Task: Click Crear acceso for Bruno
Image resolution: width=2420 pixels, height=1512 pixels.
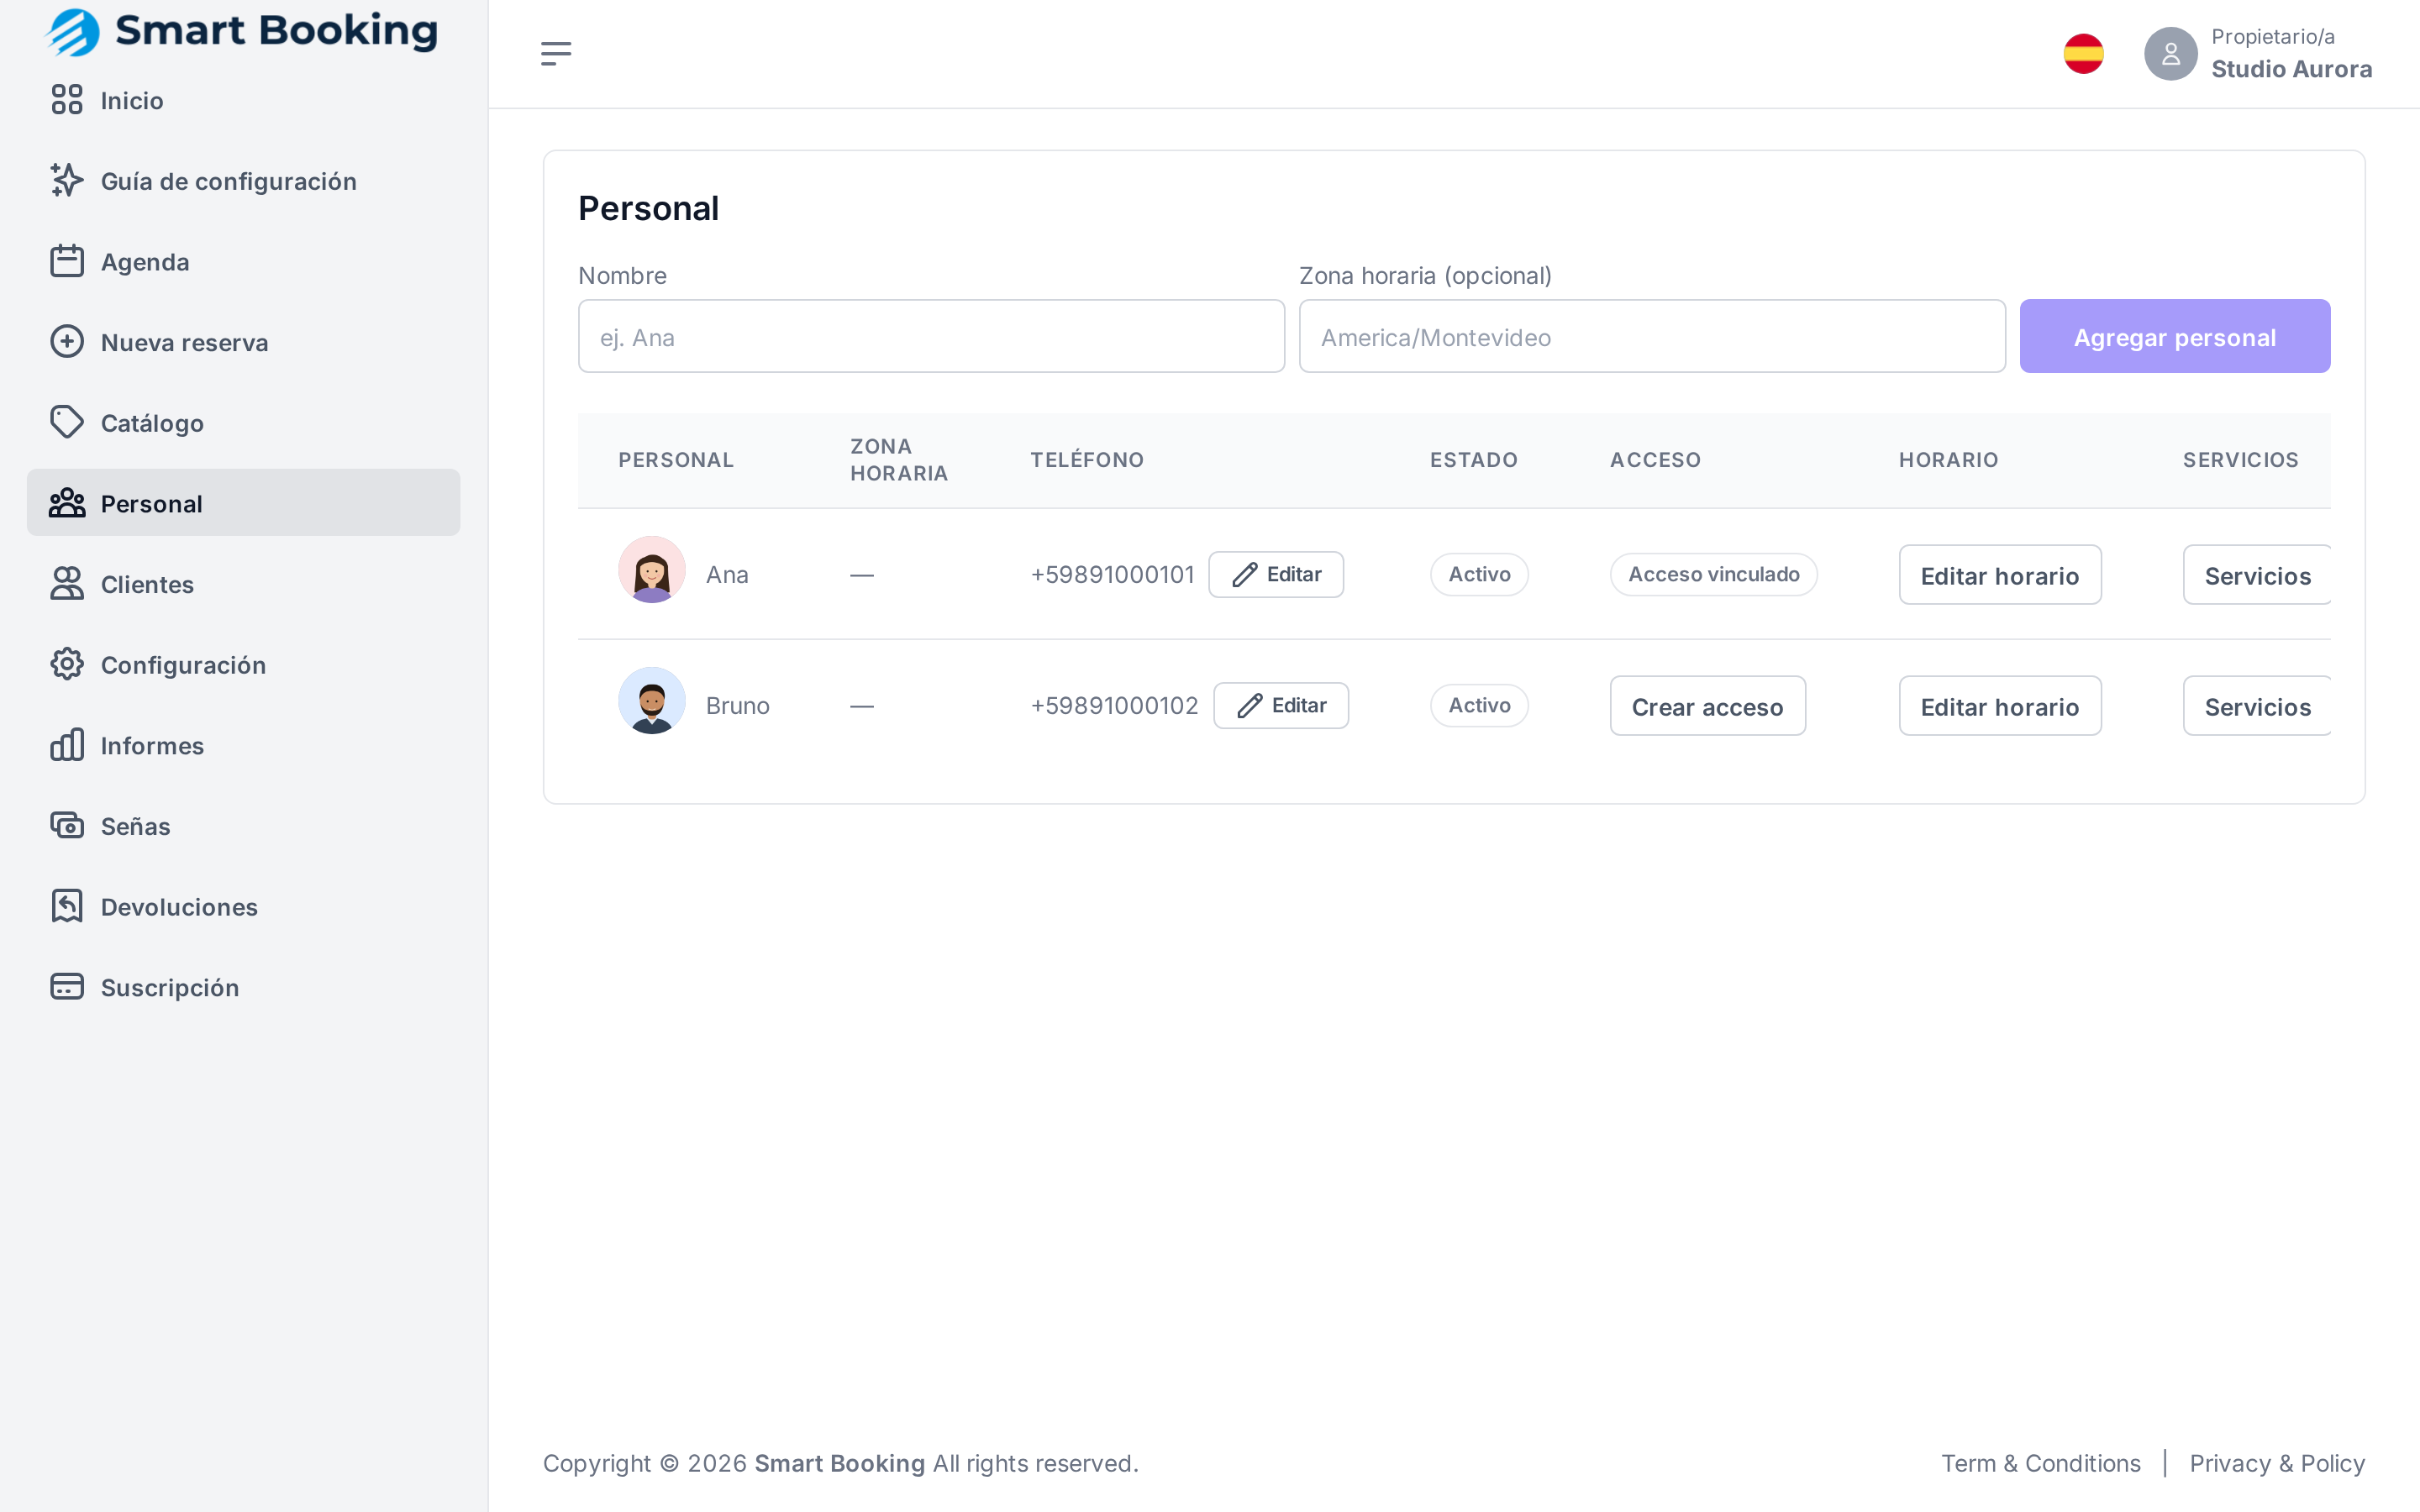Action: tap(1707, 706)
